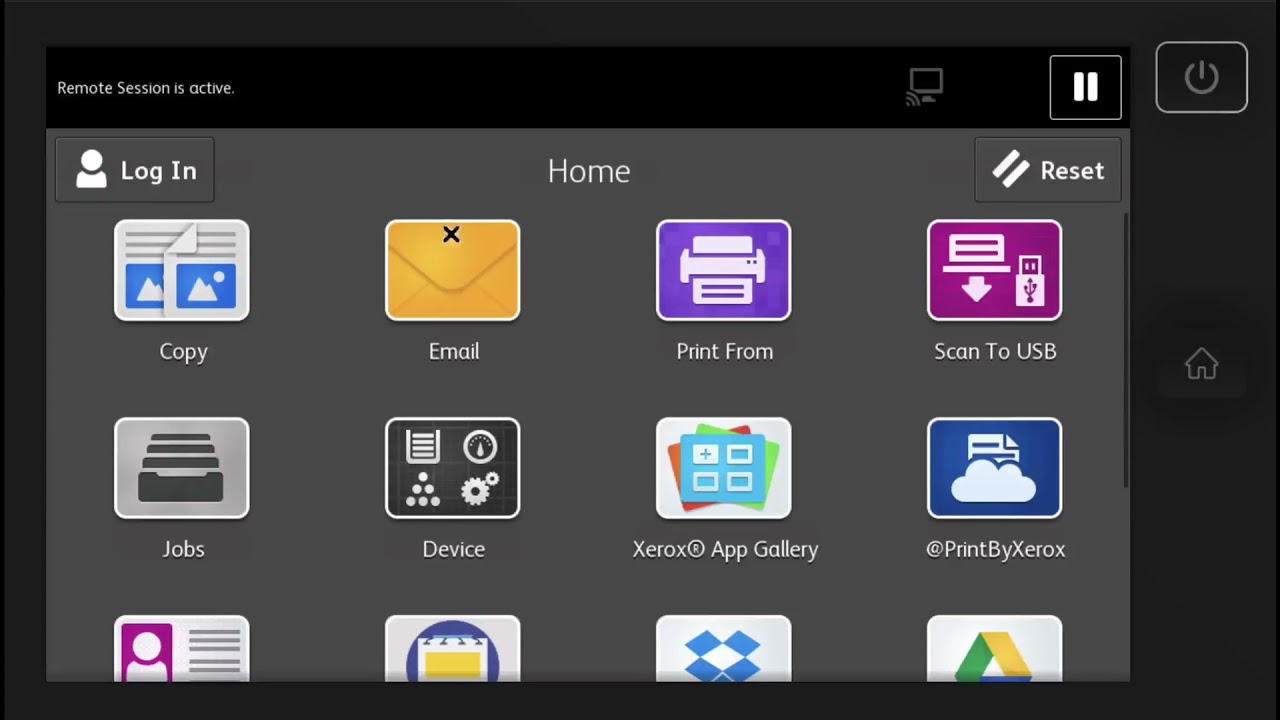Tap the house-shaped Home hardware button
The height and width of the screenshot is (720, 1280).
[x=1202, y=364]
